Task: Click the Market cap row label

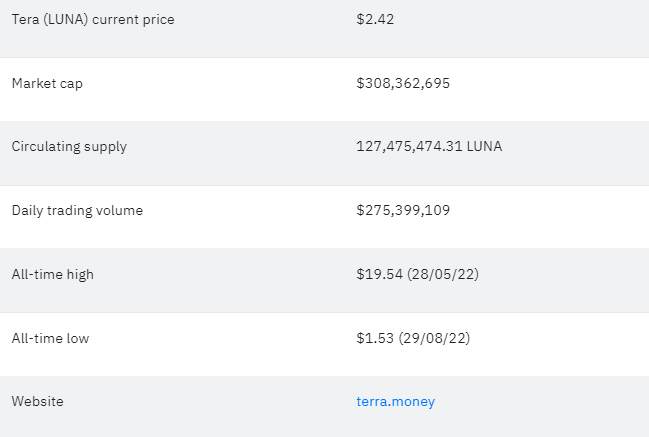Action: pyautogui.click(x=47, y=84)
